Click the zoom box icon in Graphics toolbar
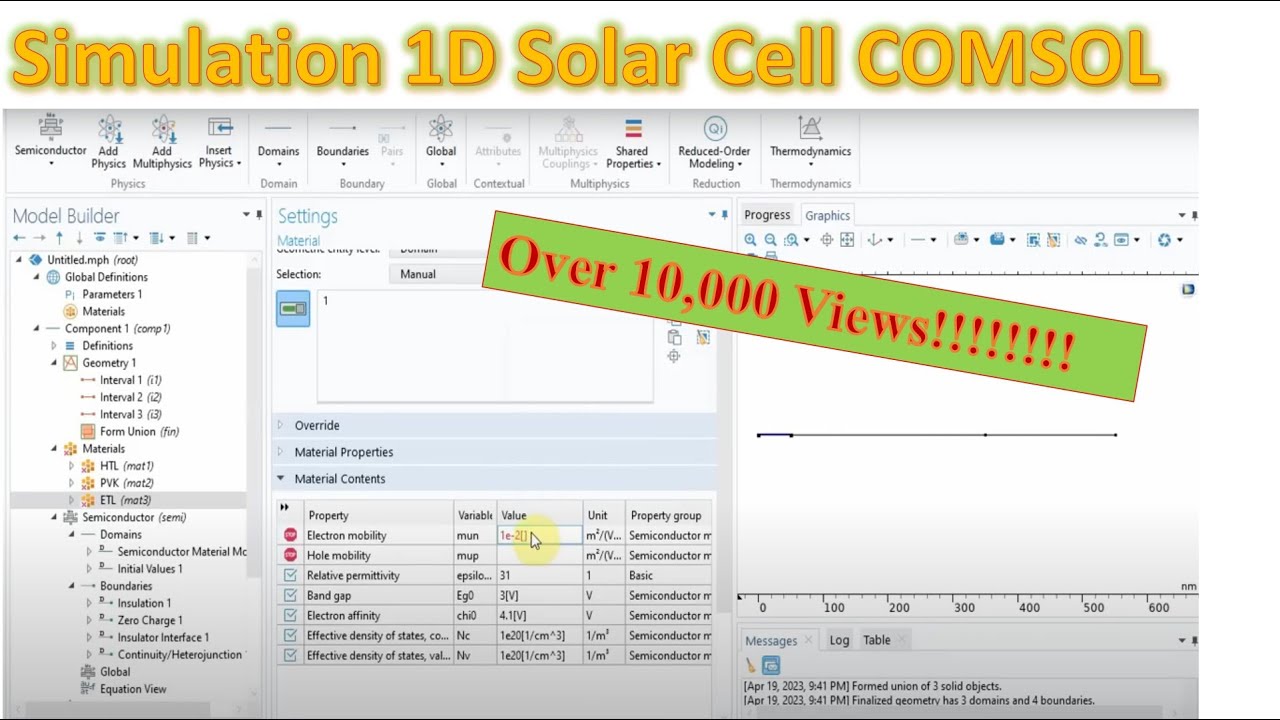This screenshot has width=1280, height=720. 793,240
